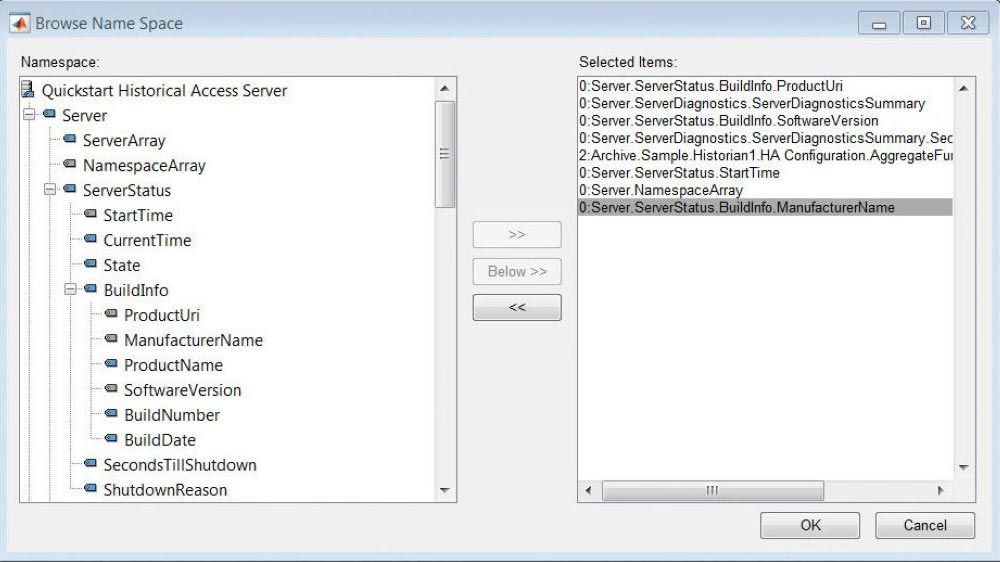
Task: Confirm with the OK button
Action: 810,525
